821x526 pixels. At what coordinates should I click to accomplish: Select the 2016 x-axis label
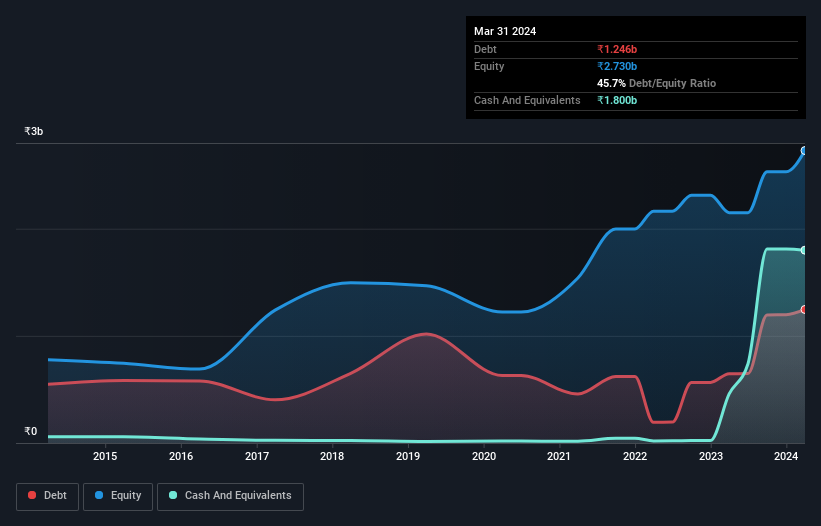(x=181, y=456)
